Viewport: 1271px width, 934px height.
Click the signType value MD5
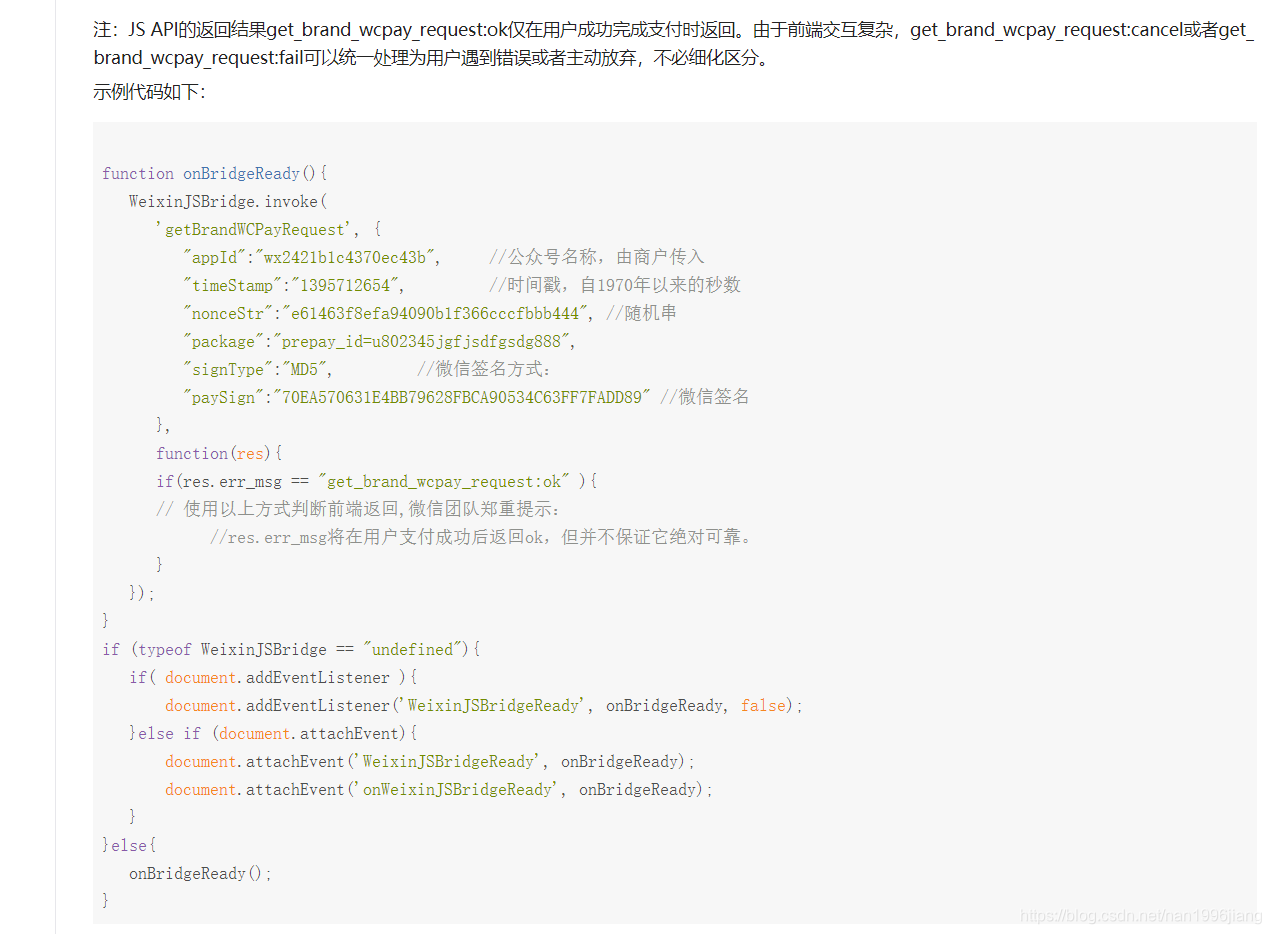click(303, 369)
